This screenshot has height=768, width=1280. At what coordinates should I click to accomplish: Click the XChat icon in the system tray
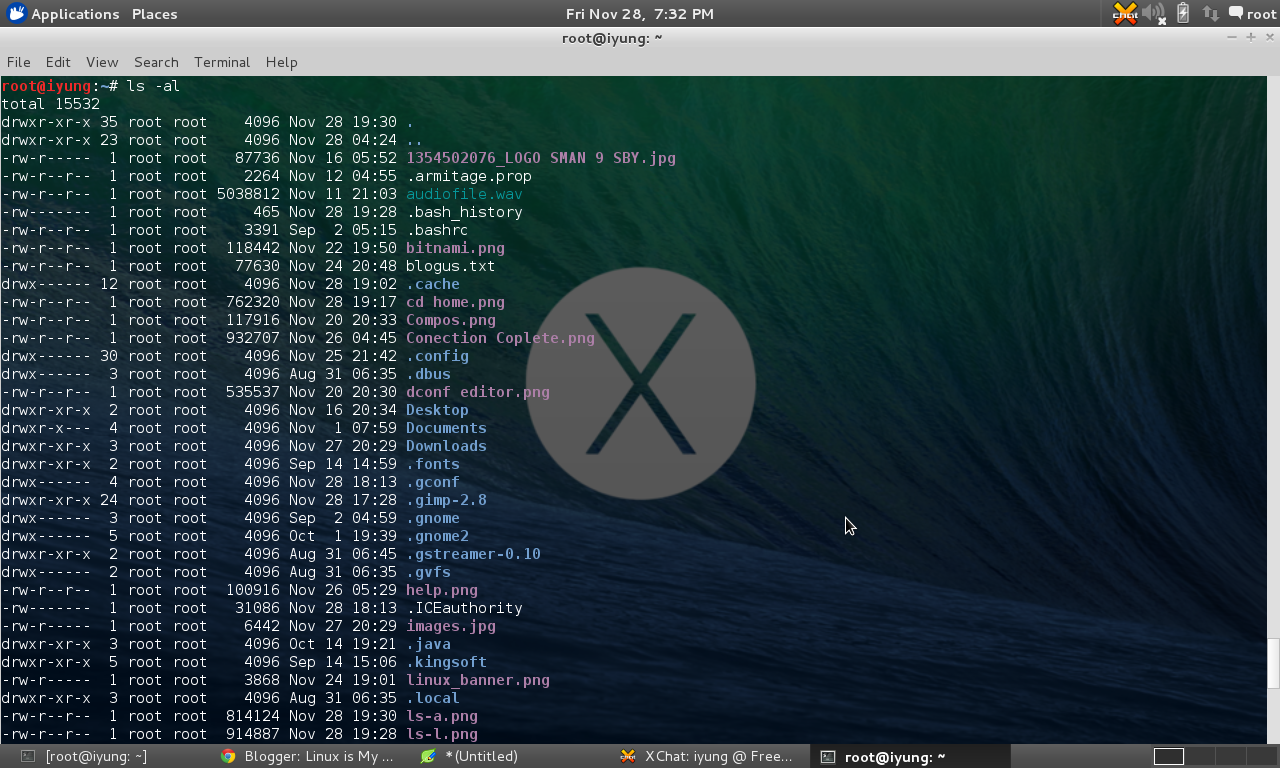[x=1124, y=14]
